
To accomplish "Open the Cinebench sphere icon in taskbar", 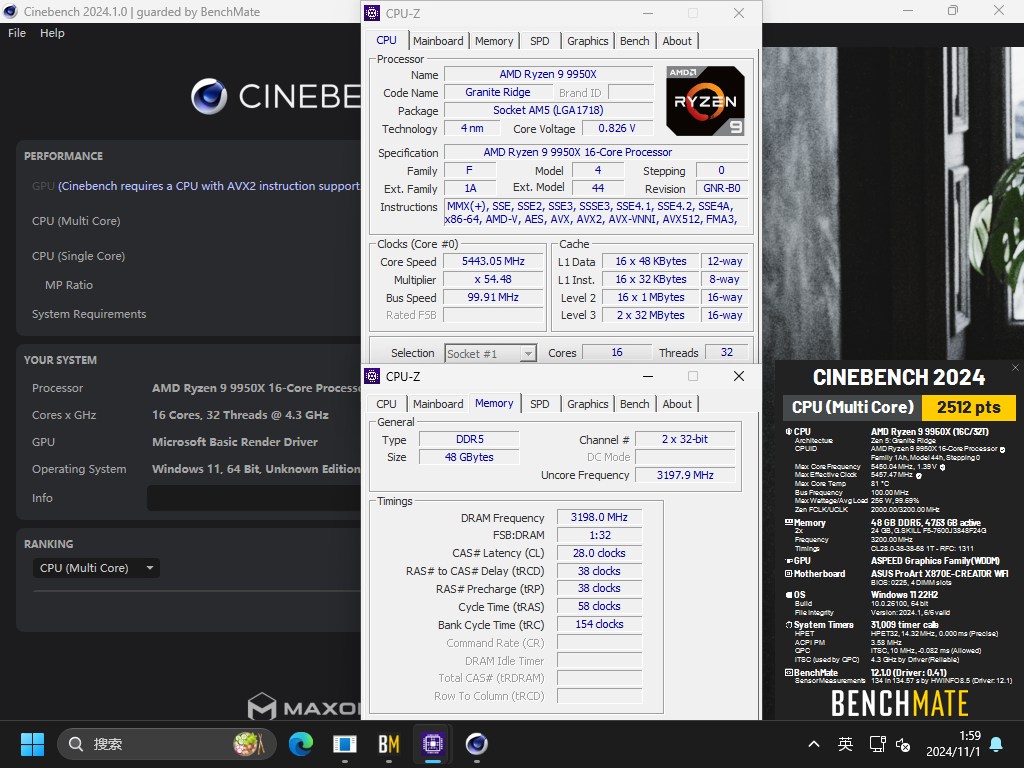I will coord(476,744).
